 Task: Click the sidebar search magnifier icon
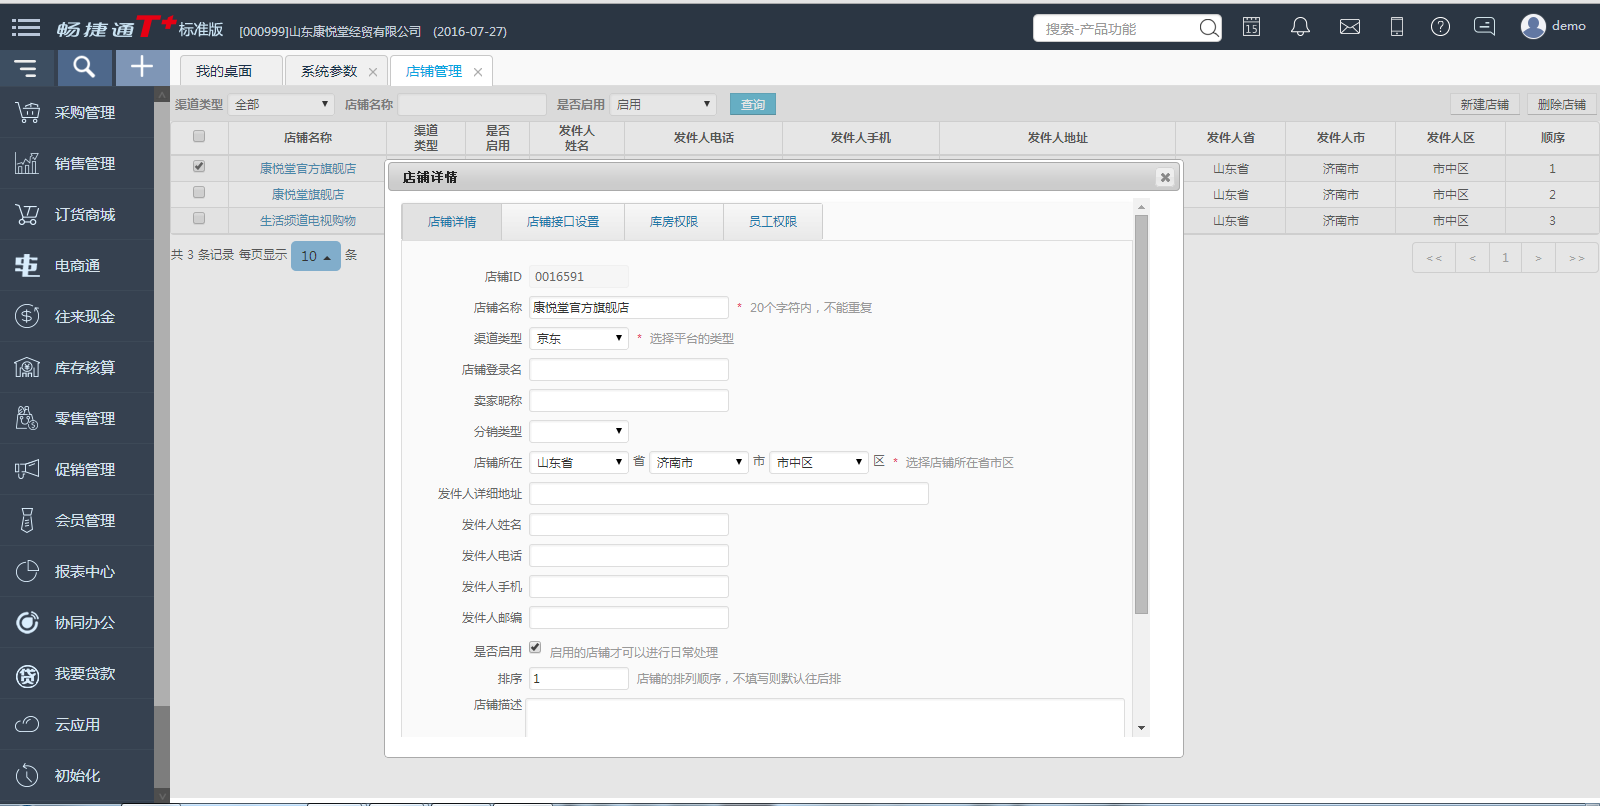84,67
